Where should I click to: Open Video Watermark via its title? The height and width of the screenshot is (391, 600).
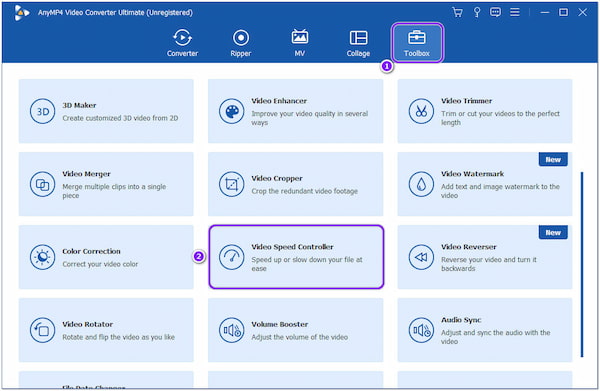click(x=472, y=174)
